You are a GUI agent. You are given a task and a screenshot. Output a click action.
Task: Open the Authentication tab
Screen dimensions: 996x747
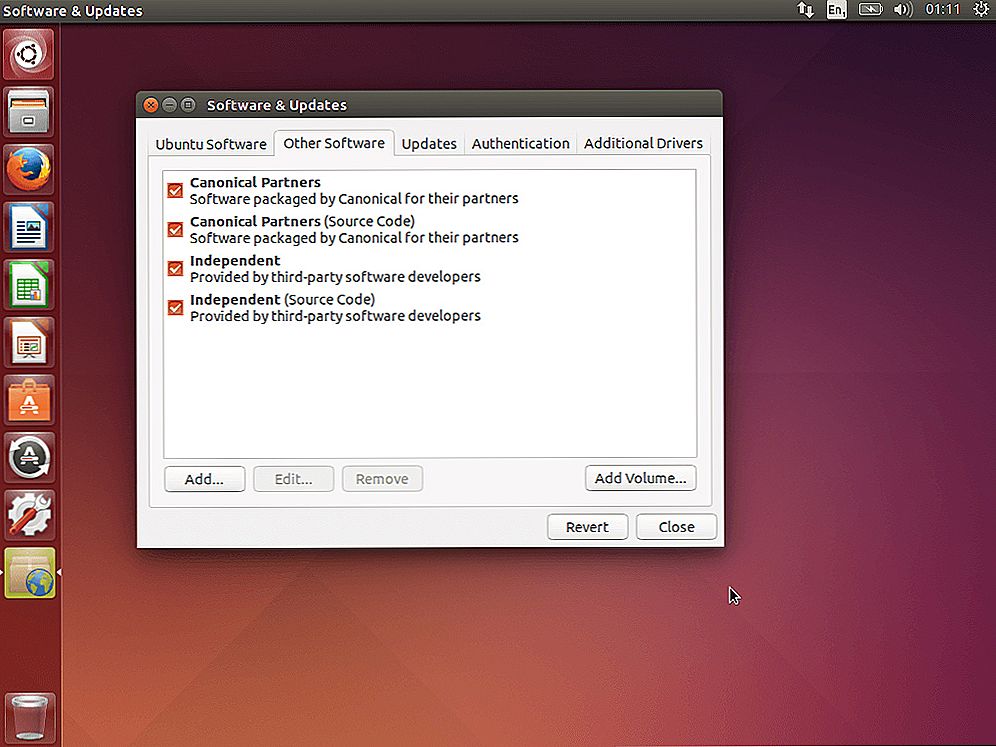click(x=521, y=144)
